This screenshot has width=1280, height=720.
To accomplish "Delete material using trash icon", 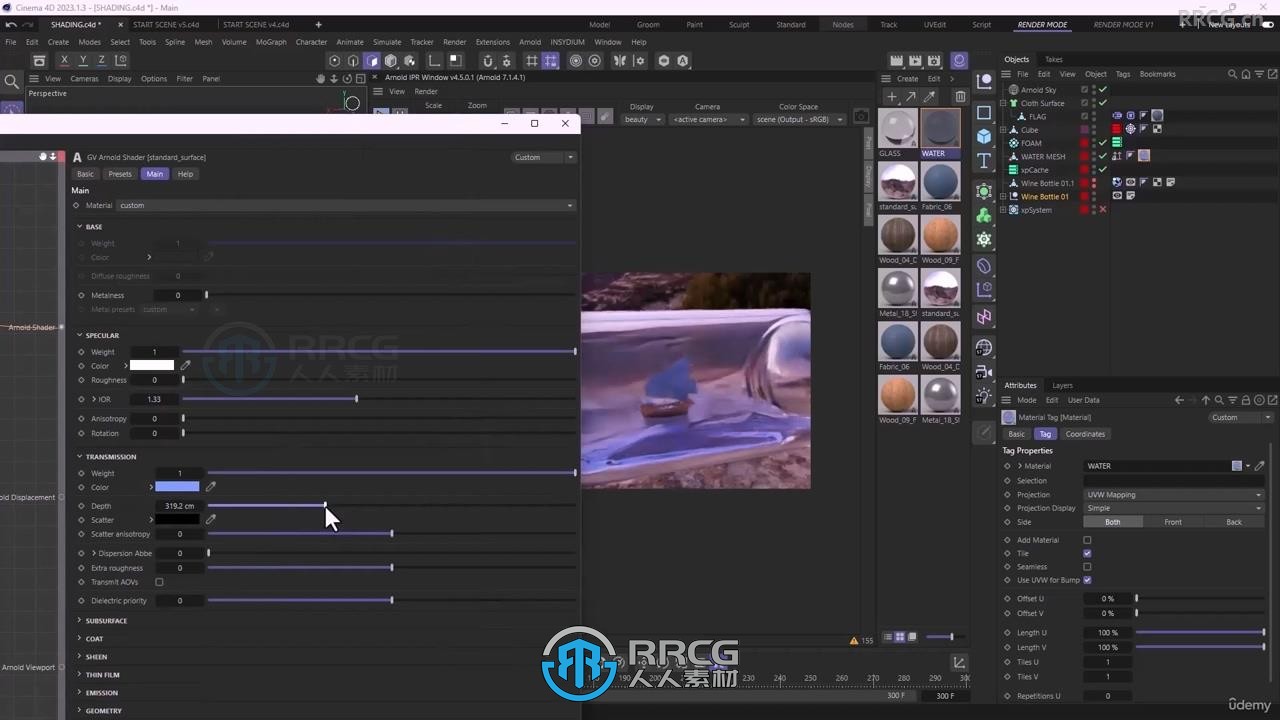I will [x=960, y=97].
